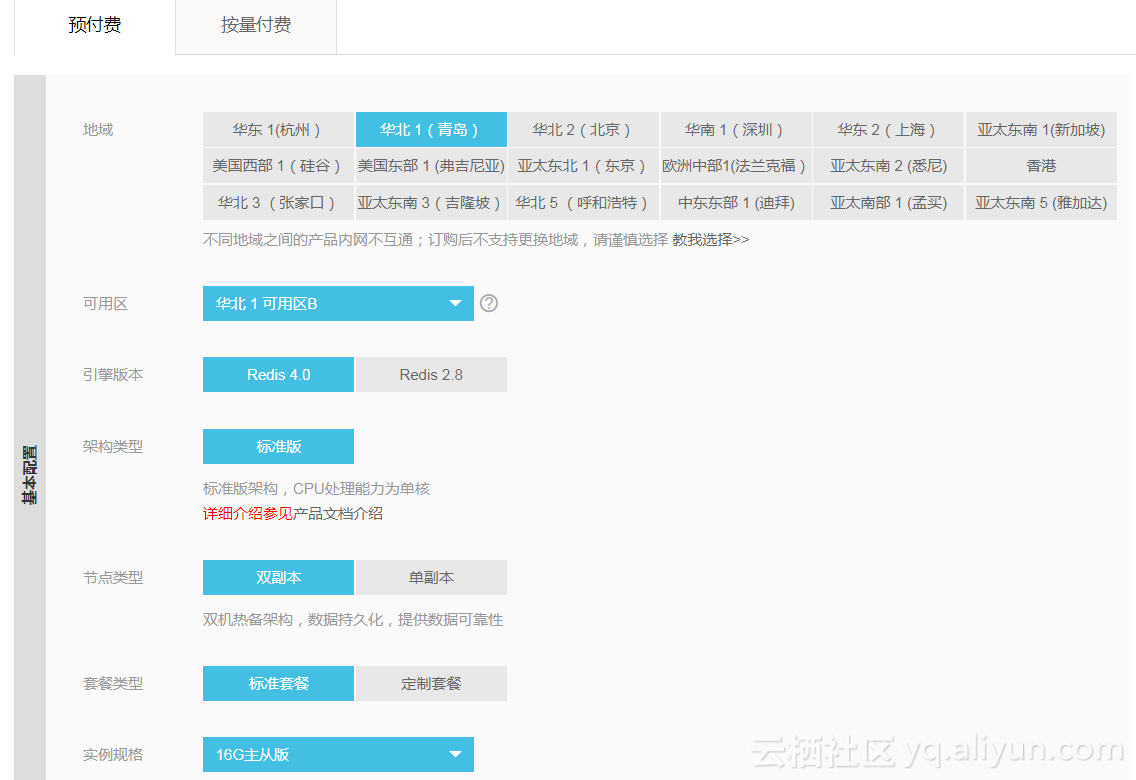Select region 华北 1（青岛）
The image size is (1136, 780).
click(431, 130)
